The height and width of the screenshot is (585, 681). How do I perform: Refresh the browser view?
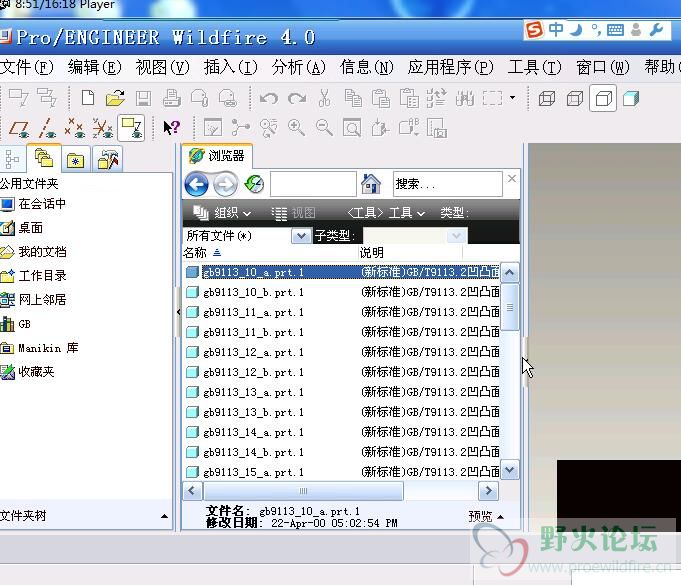coord(255,184)
